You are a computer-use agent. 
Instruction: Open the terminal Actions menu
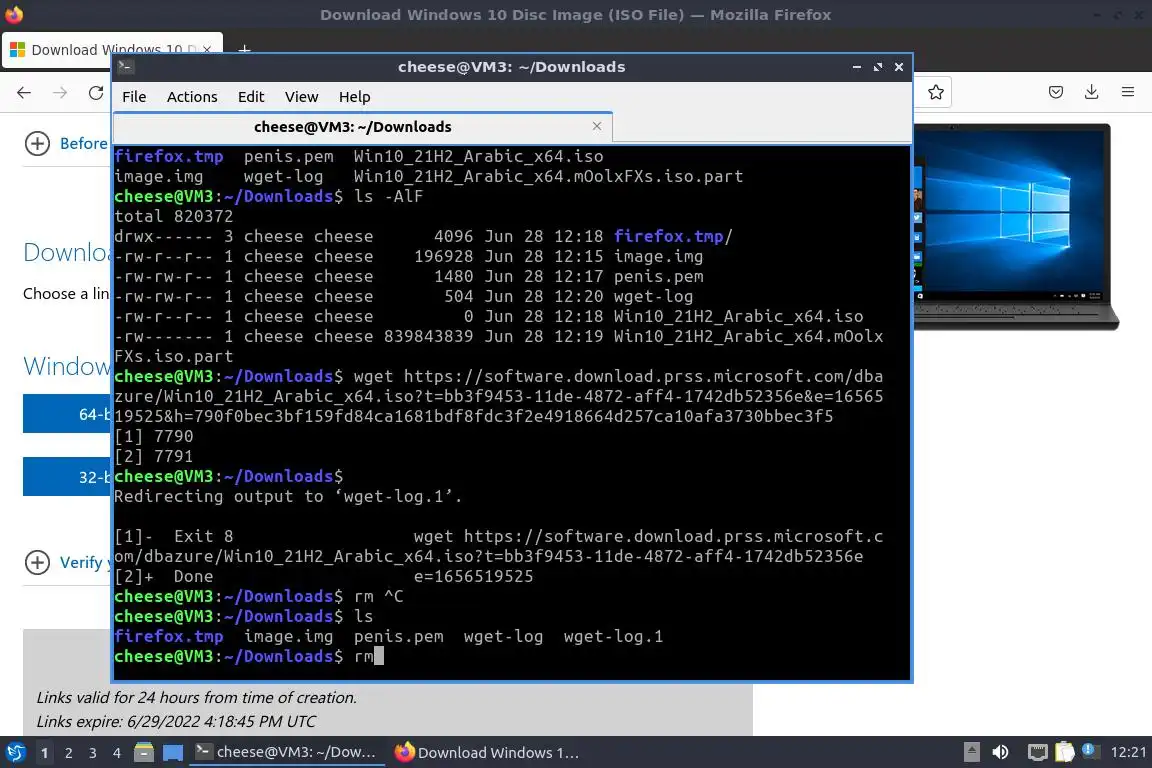coord(192,97)
